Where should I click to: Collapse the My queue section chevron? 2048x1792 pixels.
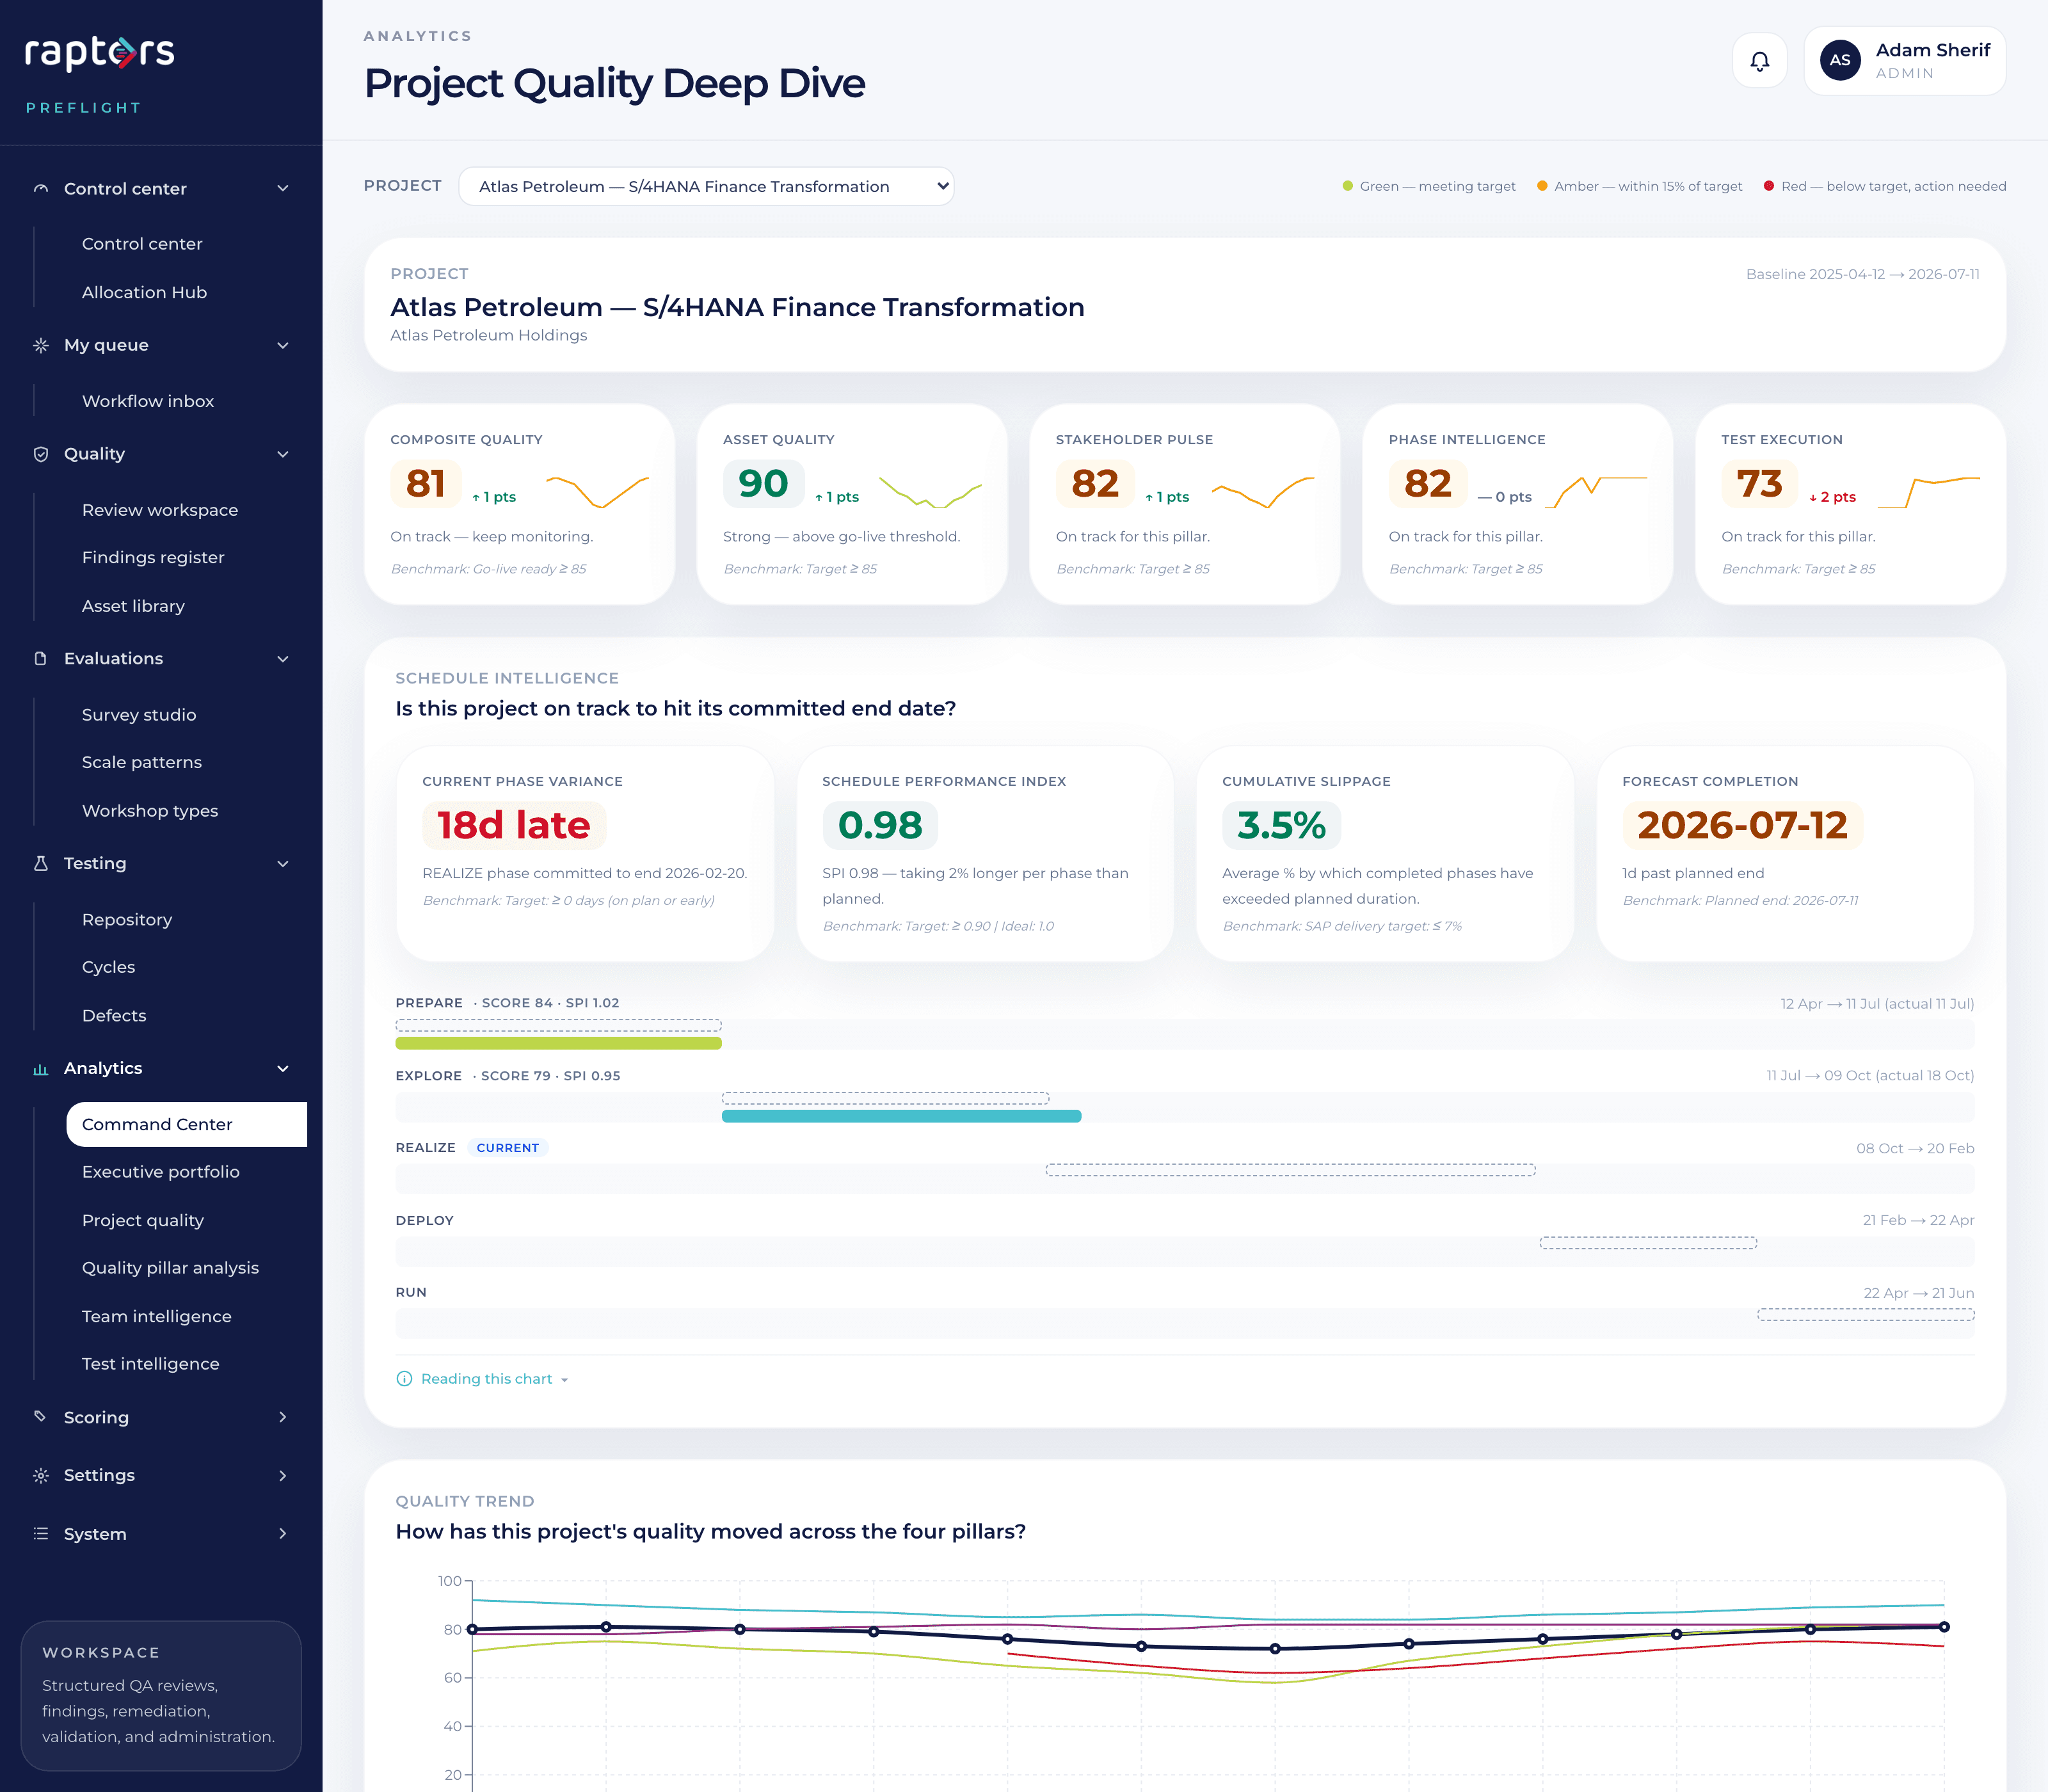283,345
